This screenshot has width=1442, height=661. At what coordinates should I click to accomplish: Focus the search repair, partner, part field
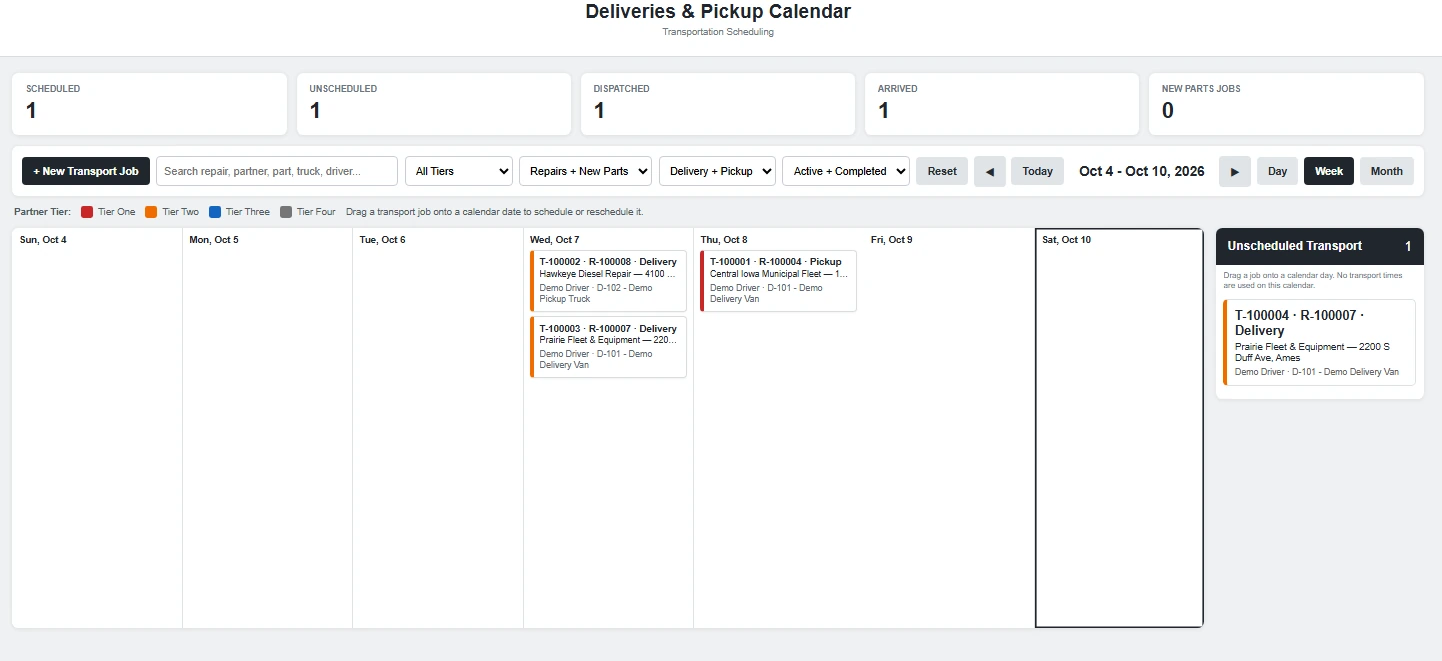277,171
